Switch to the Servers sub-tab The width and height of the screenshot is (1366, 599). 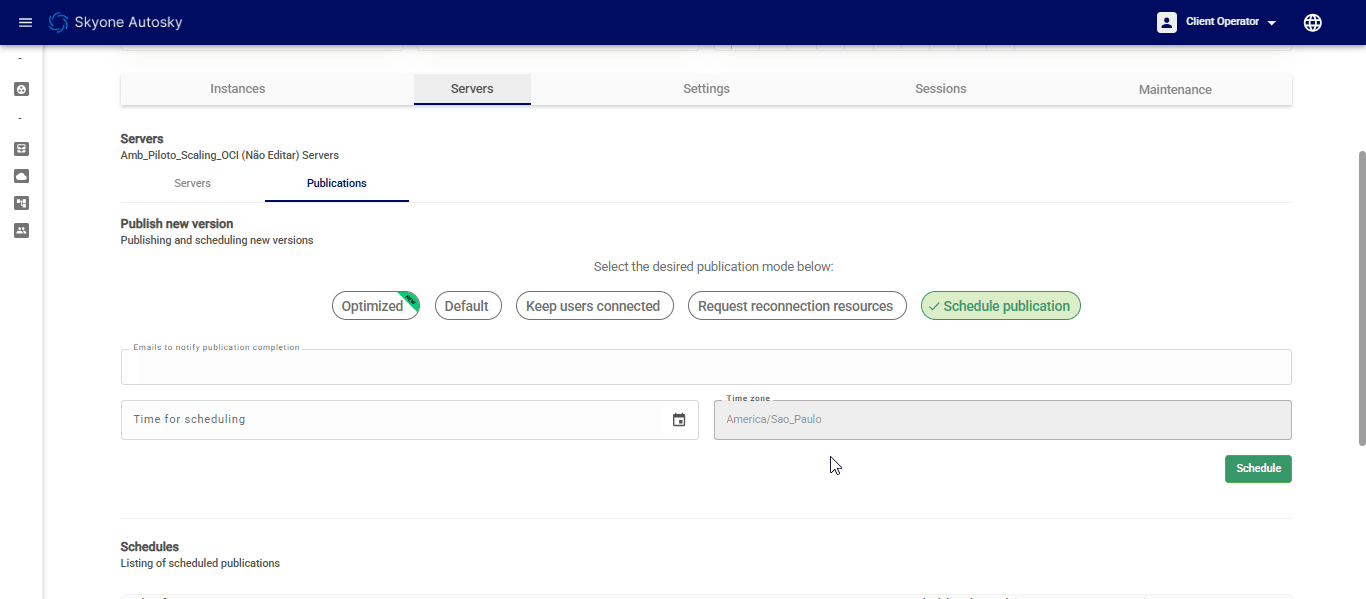[x=192, y=184]
